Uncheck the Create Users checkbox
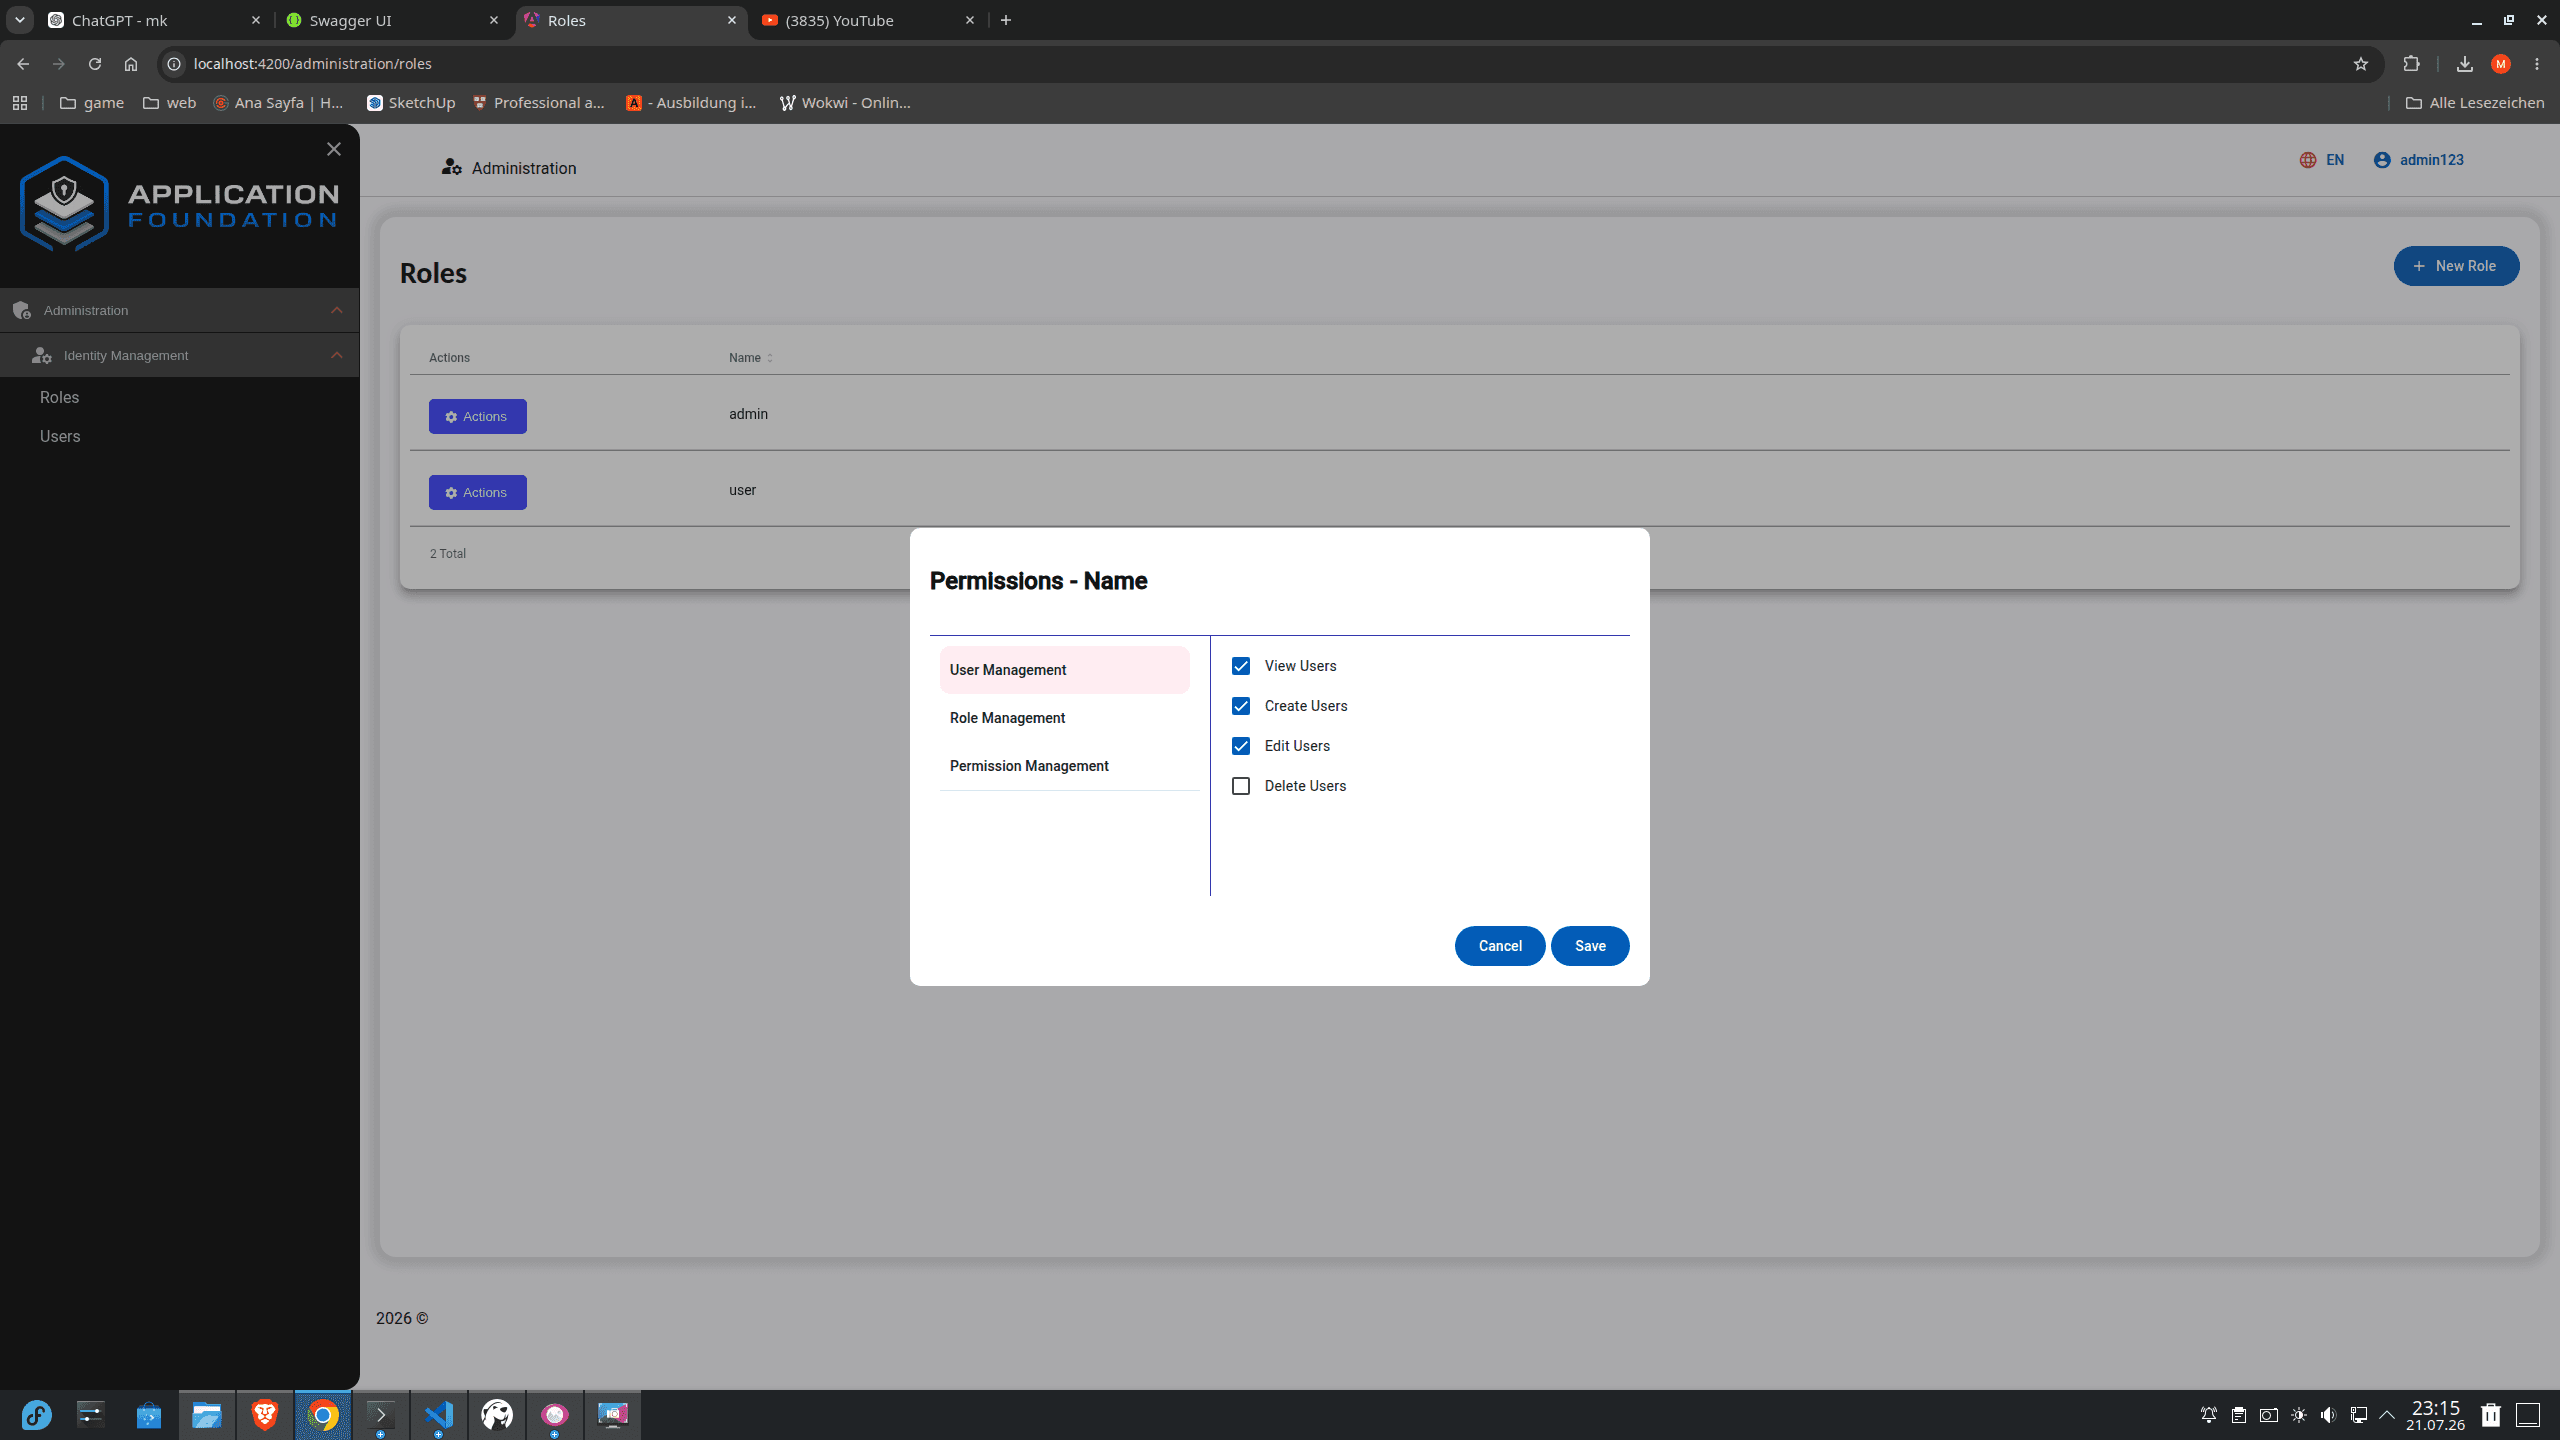Screen dimensions: 2560x1440 coord(1241,706)
